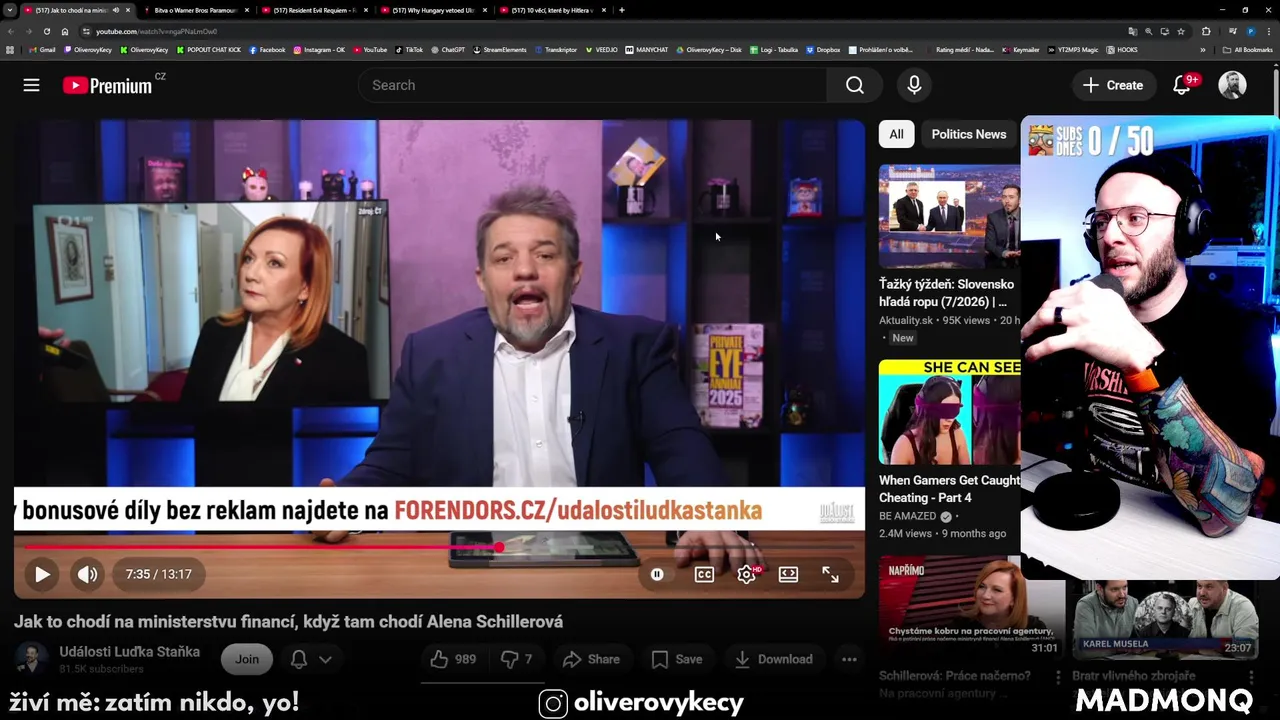The image size is (1280, 720).
Task: Open the tab search dropdown arrow
Action: pyautogui.click(x=9, y=10)
